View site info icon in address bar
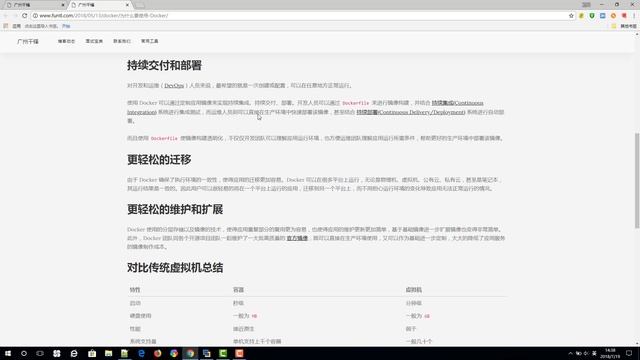Screen dimensions: 640x360 (35, 16)
